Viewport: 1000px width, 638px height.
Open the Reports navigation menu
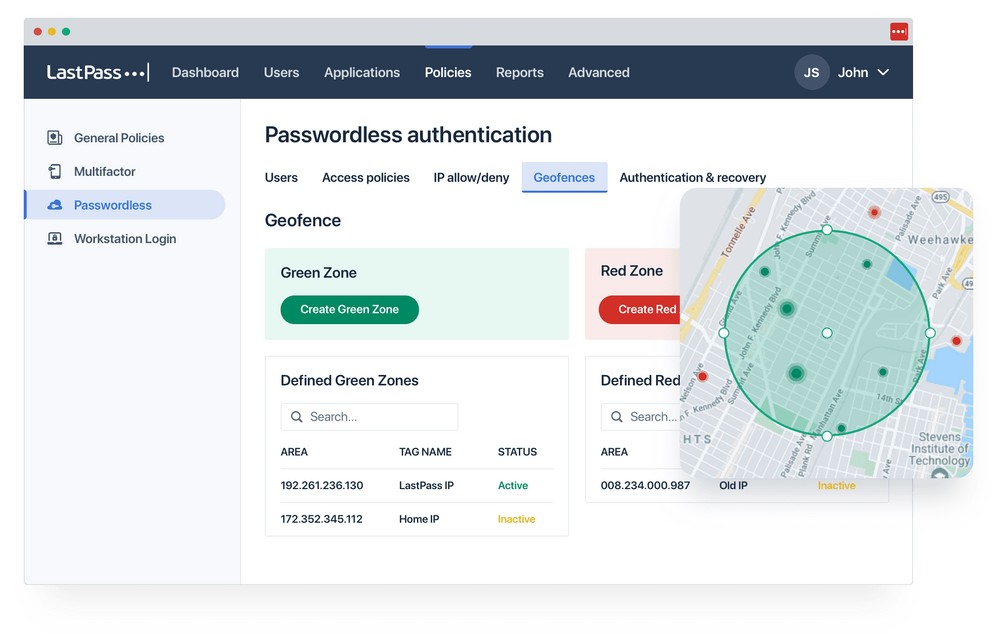tap(519, 72)
